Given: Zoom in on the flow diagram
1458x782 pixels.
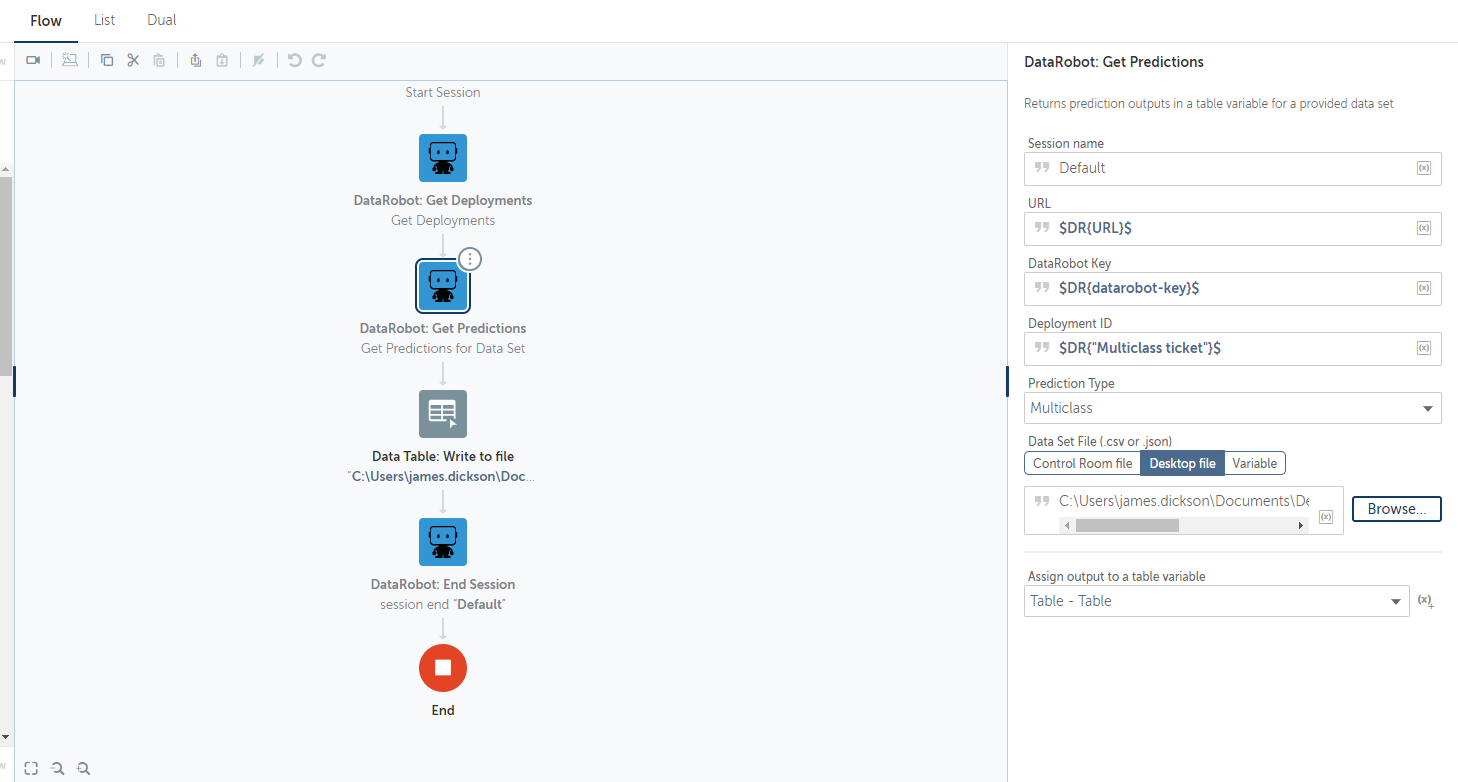Looking at the screenshot, I should click(x=84, y=768).
